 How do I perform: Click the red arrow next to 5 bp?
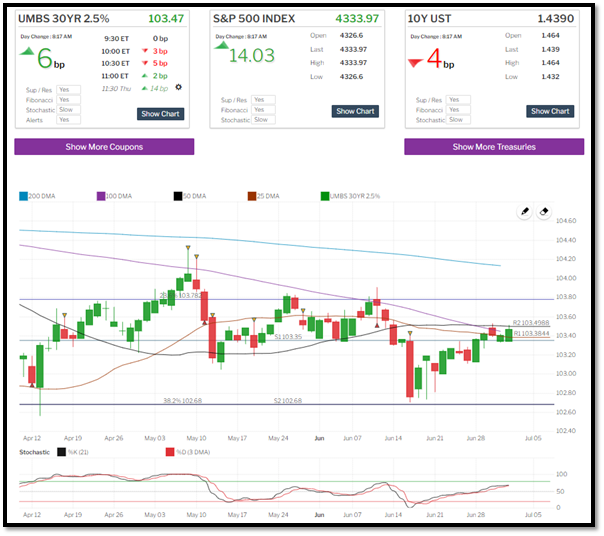(x=145, y=63)
